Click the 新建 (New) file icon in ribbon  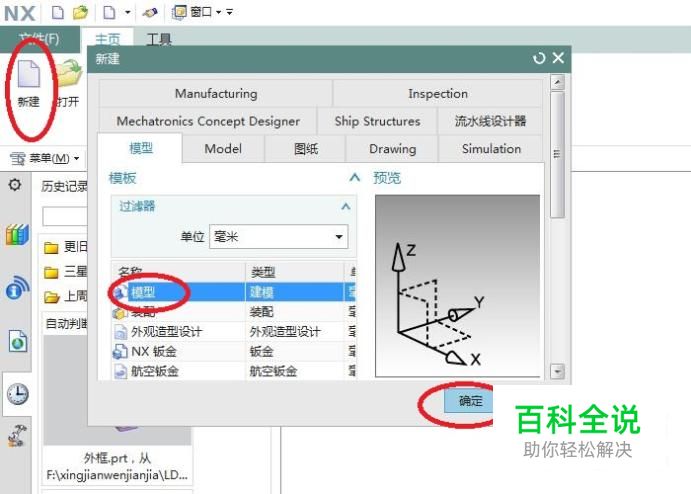point(29,74)
